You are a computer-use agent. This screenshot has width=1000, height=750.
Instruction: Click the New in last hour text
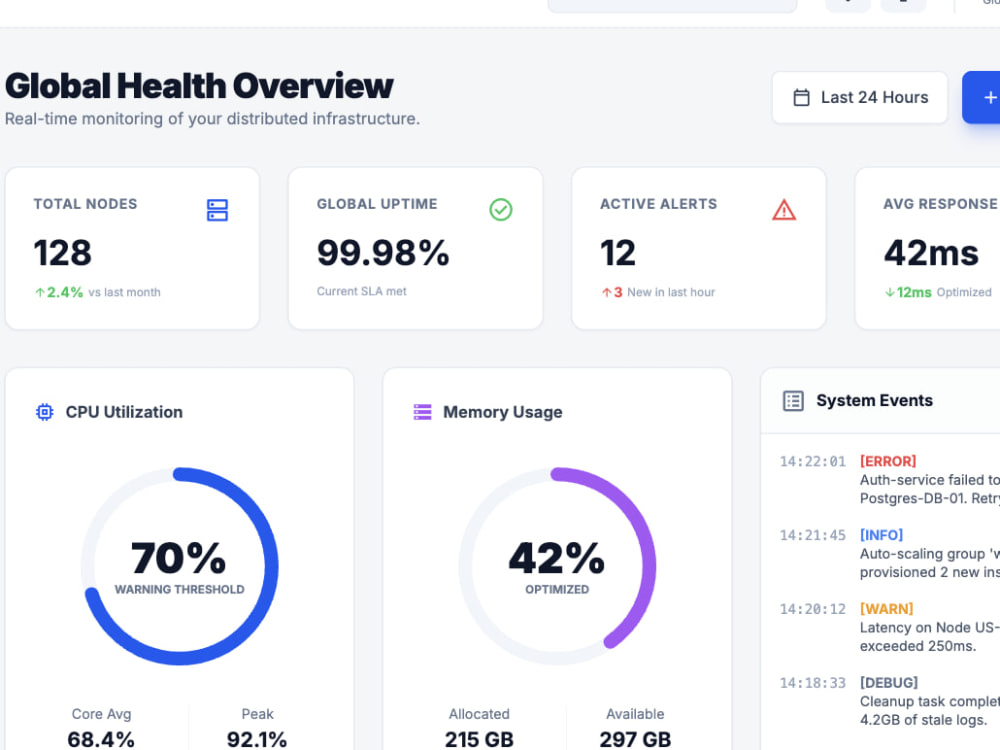(671, 293)
